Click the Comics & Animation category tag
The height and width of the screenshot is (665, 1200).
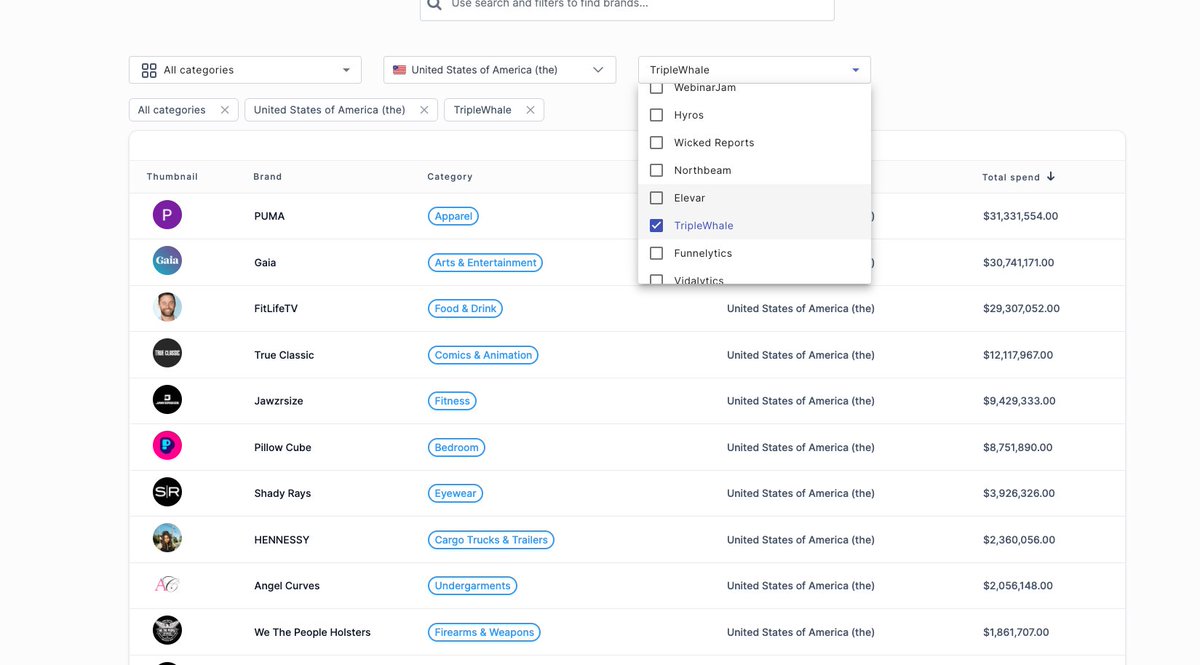[483, 355]
